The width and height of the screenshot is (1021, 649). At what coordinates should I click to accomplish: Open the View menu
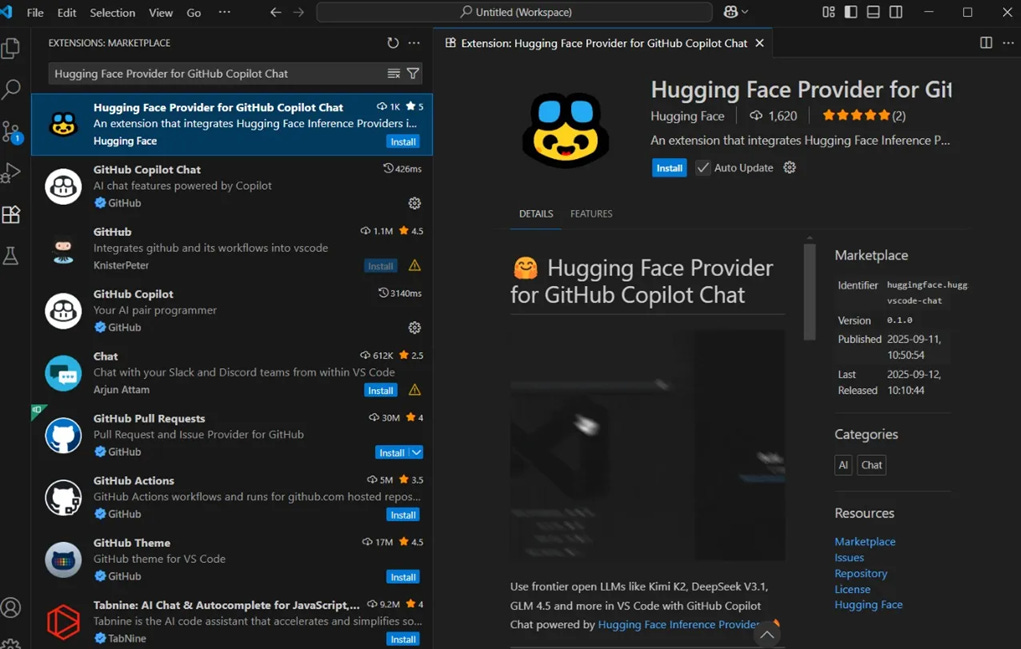[x=160, y=12]
